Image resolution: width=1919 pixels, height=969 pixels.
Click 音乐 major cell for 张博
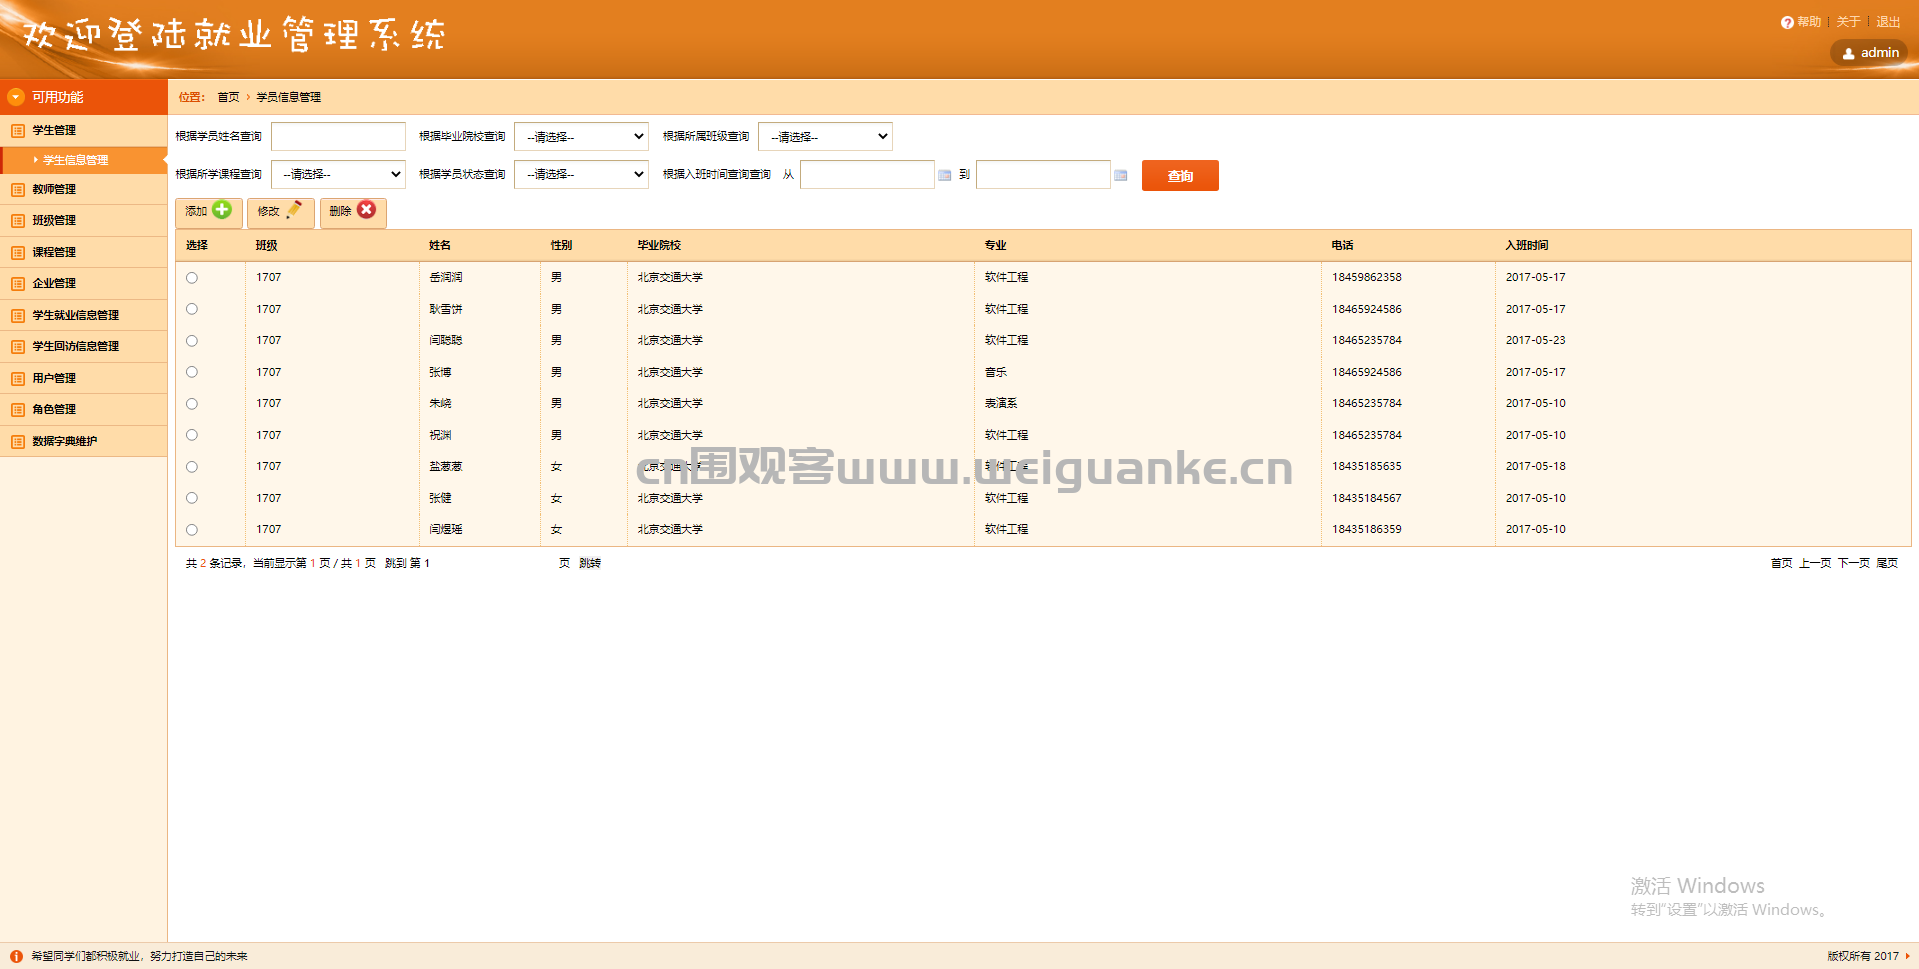(x=996, y=373)
